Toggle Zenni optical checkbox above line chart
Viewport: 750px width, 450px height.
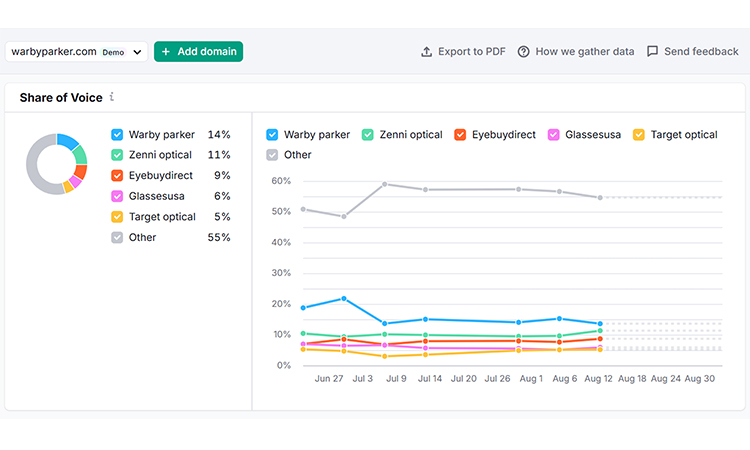click(x=368, y=135)
